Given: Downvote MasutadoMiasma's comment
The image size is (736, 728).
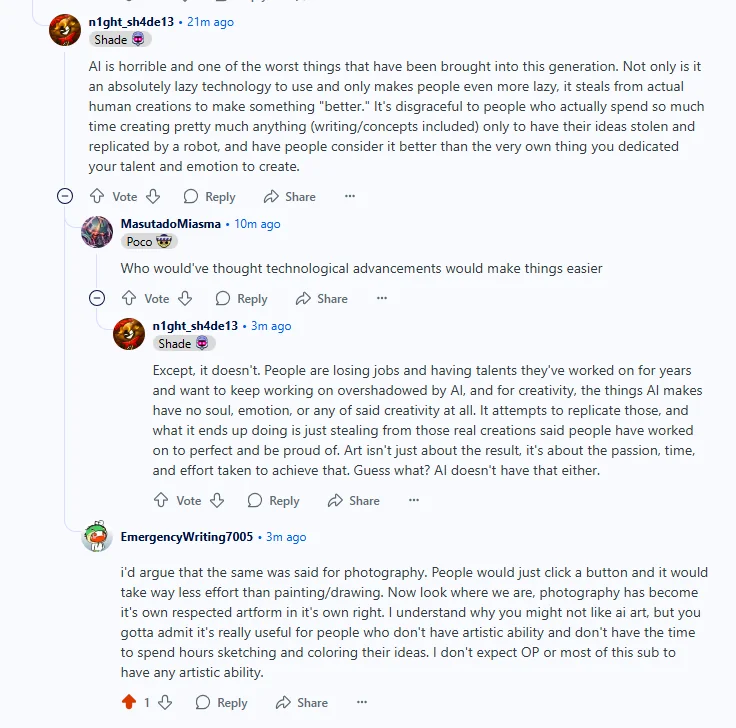Looking at the screenshot, I should pyautogui.click(x=185, y=298).
